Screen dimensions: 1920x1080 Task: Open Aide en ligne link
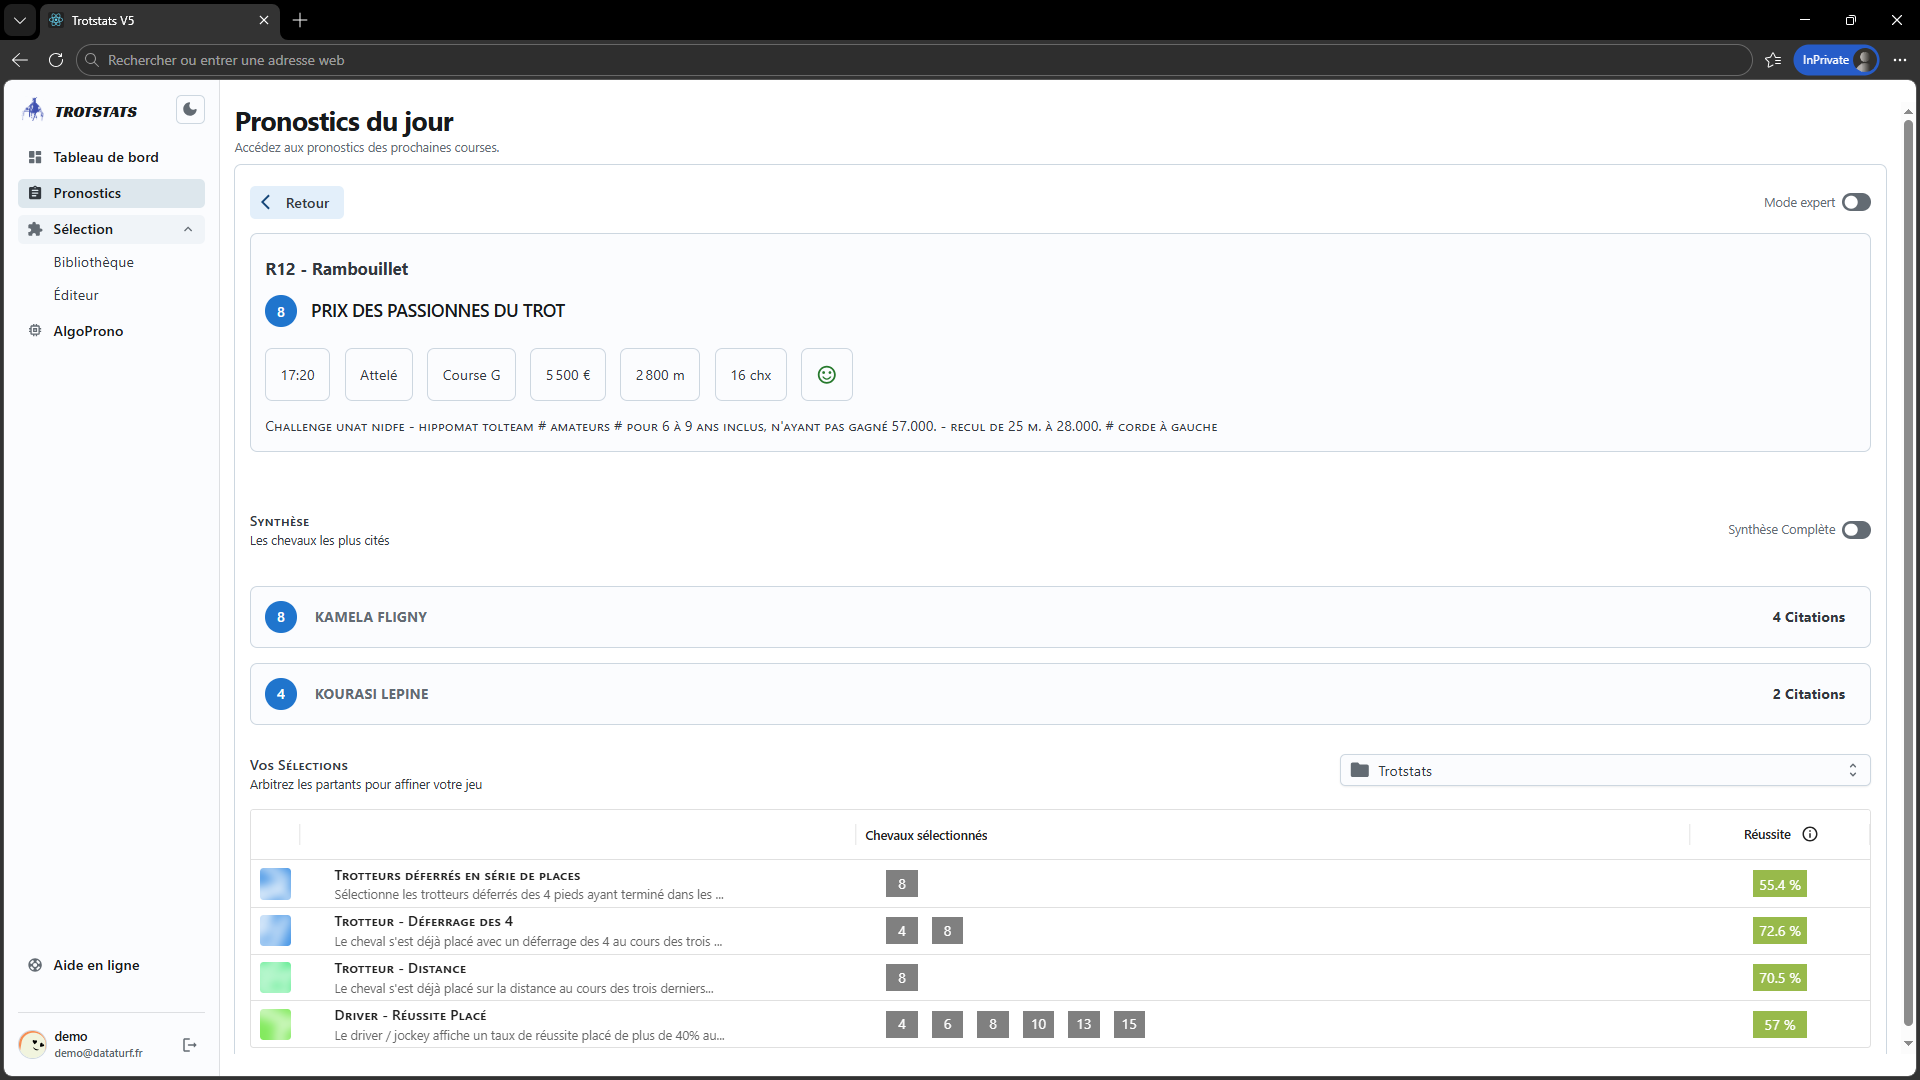[96, 965]
